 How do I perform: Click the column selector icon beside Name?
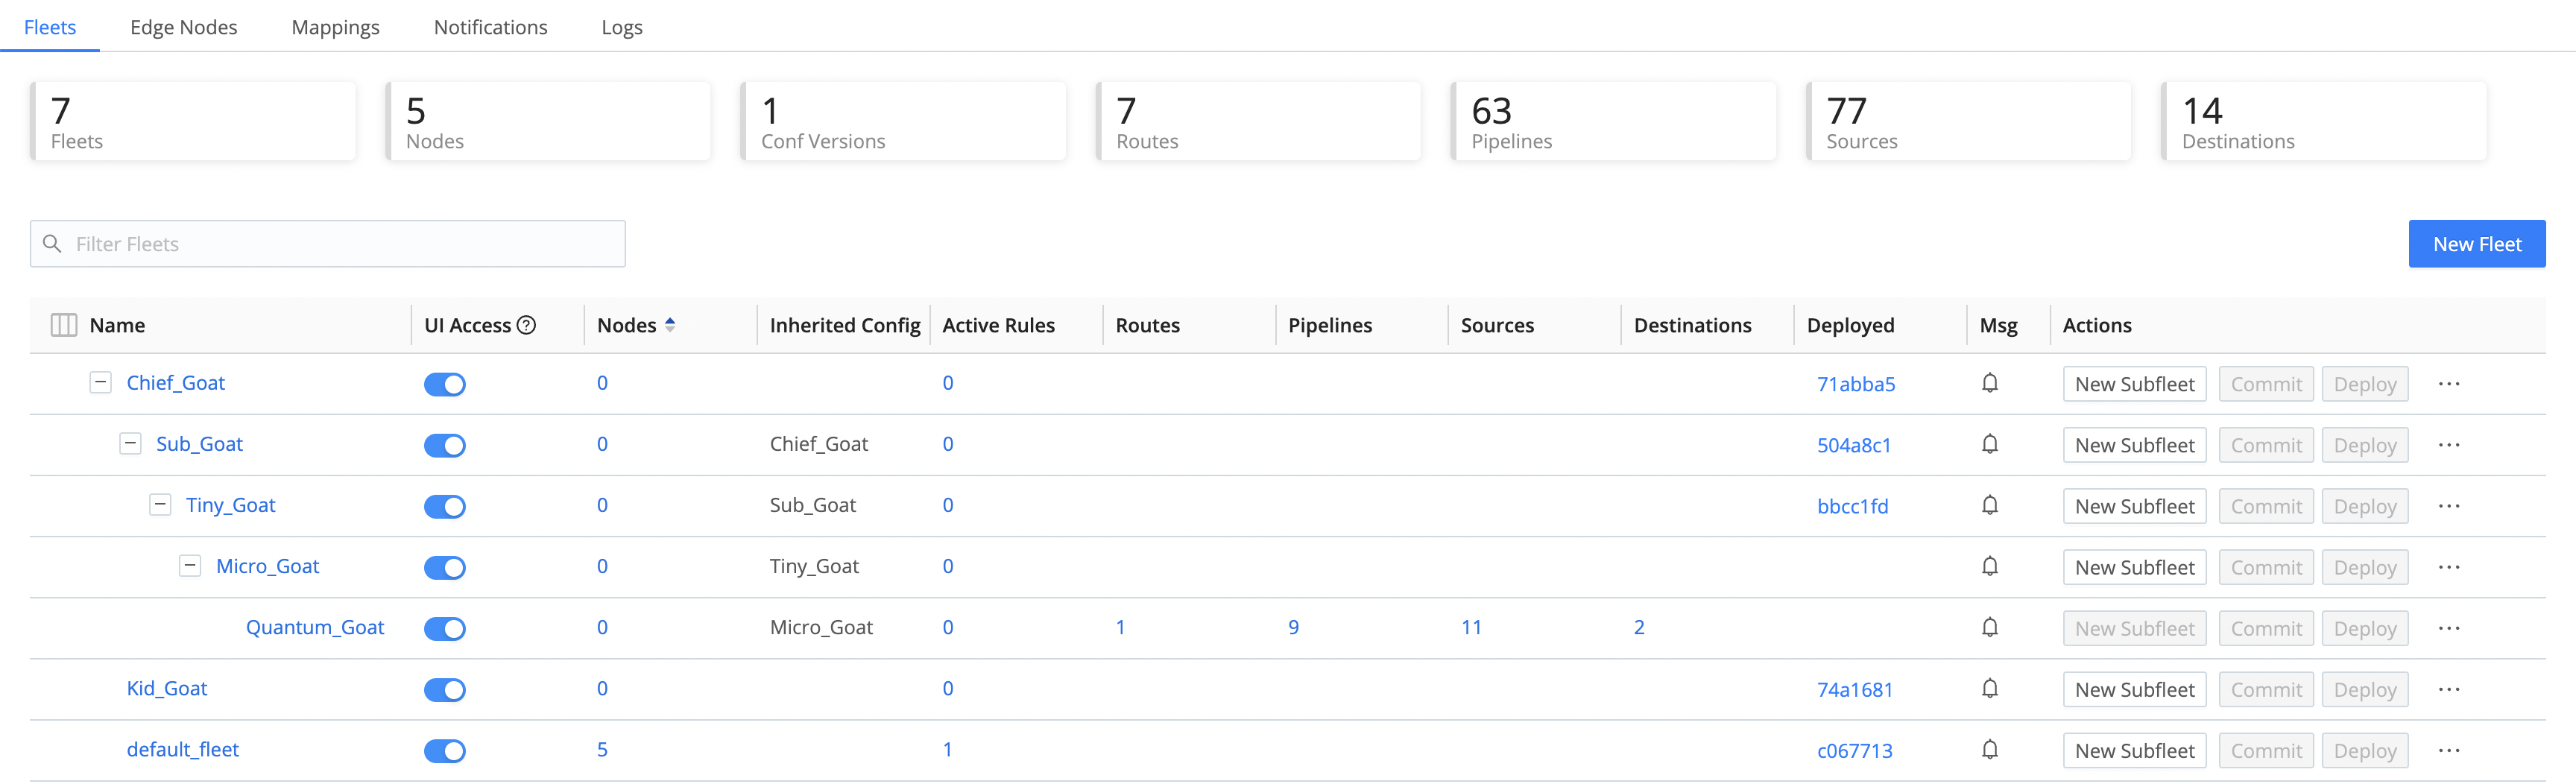click(x=64, y=325)
